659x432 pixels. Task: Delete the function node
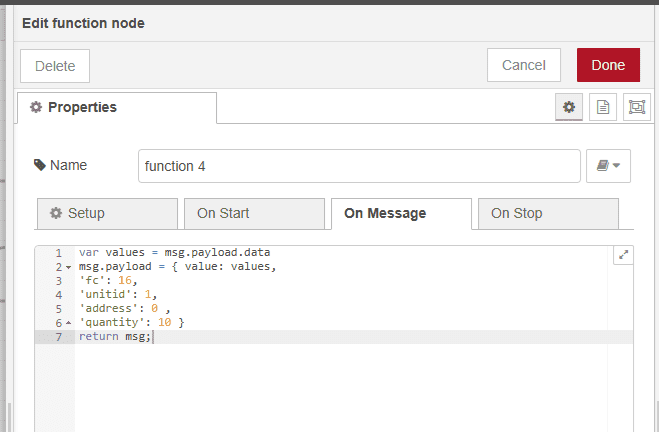[55, 66]
